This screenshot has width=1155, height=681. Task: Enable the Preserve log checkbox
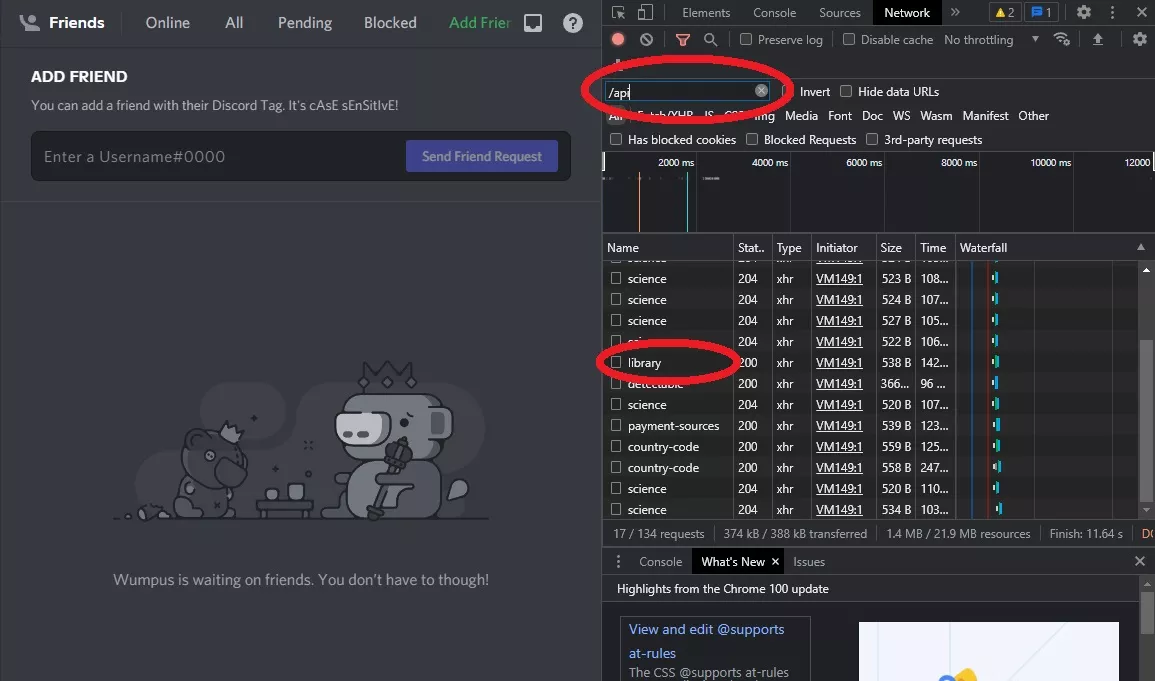click(x=745, y=39)
